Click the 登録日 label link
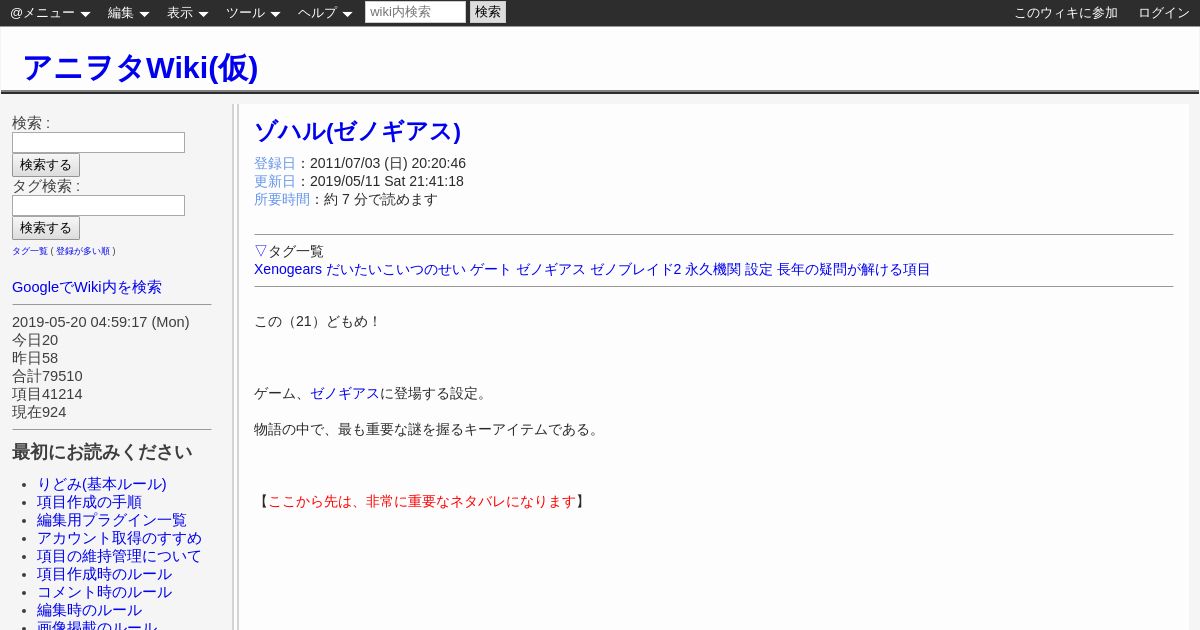 click(x=275, y=163)
